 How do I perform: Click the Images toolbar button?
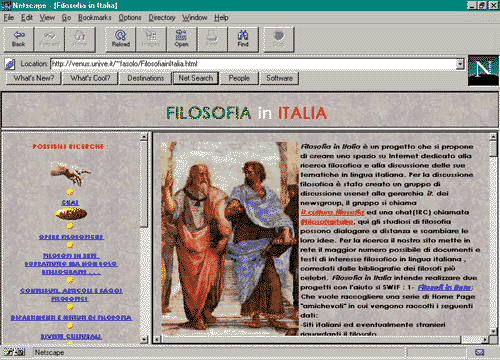[151, 39]
